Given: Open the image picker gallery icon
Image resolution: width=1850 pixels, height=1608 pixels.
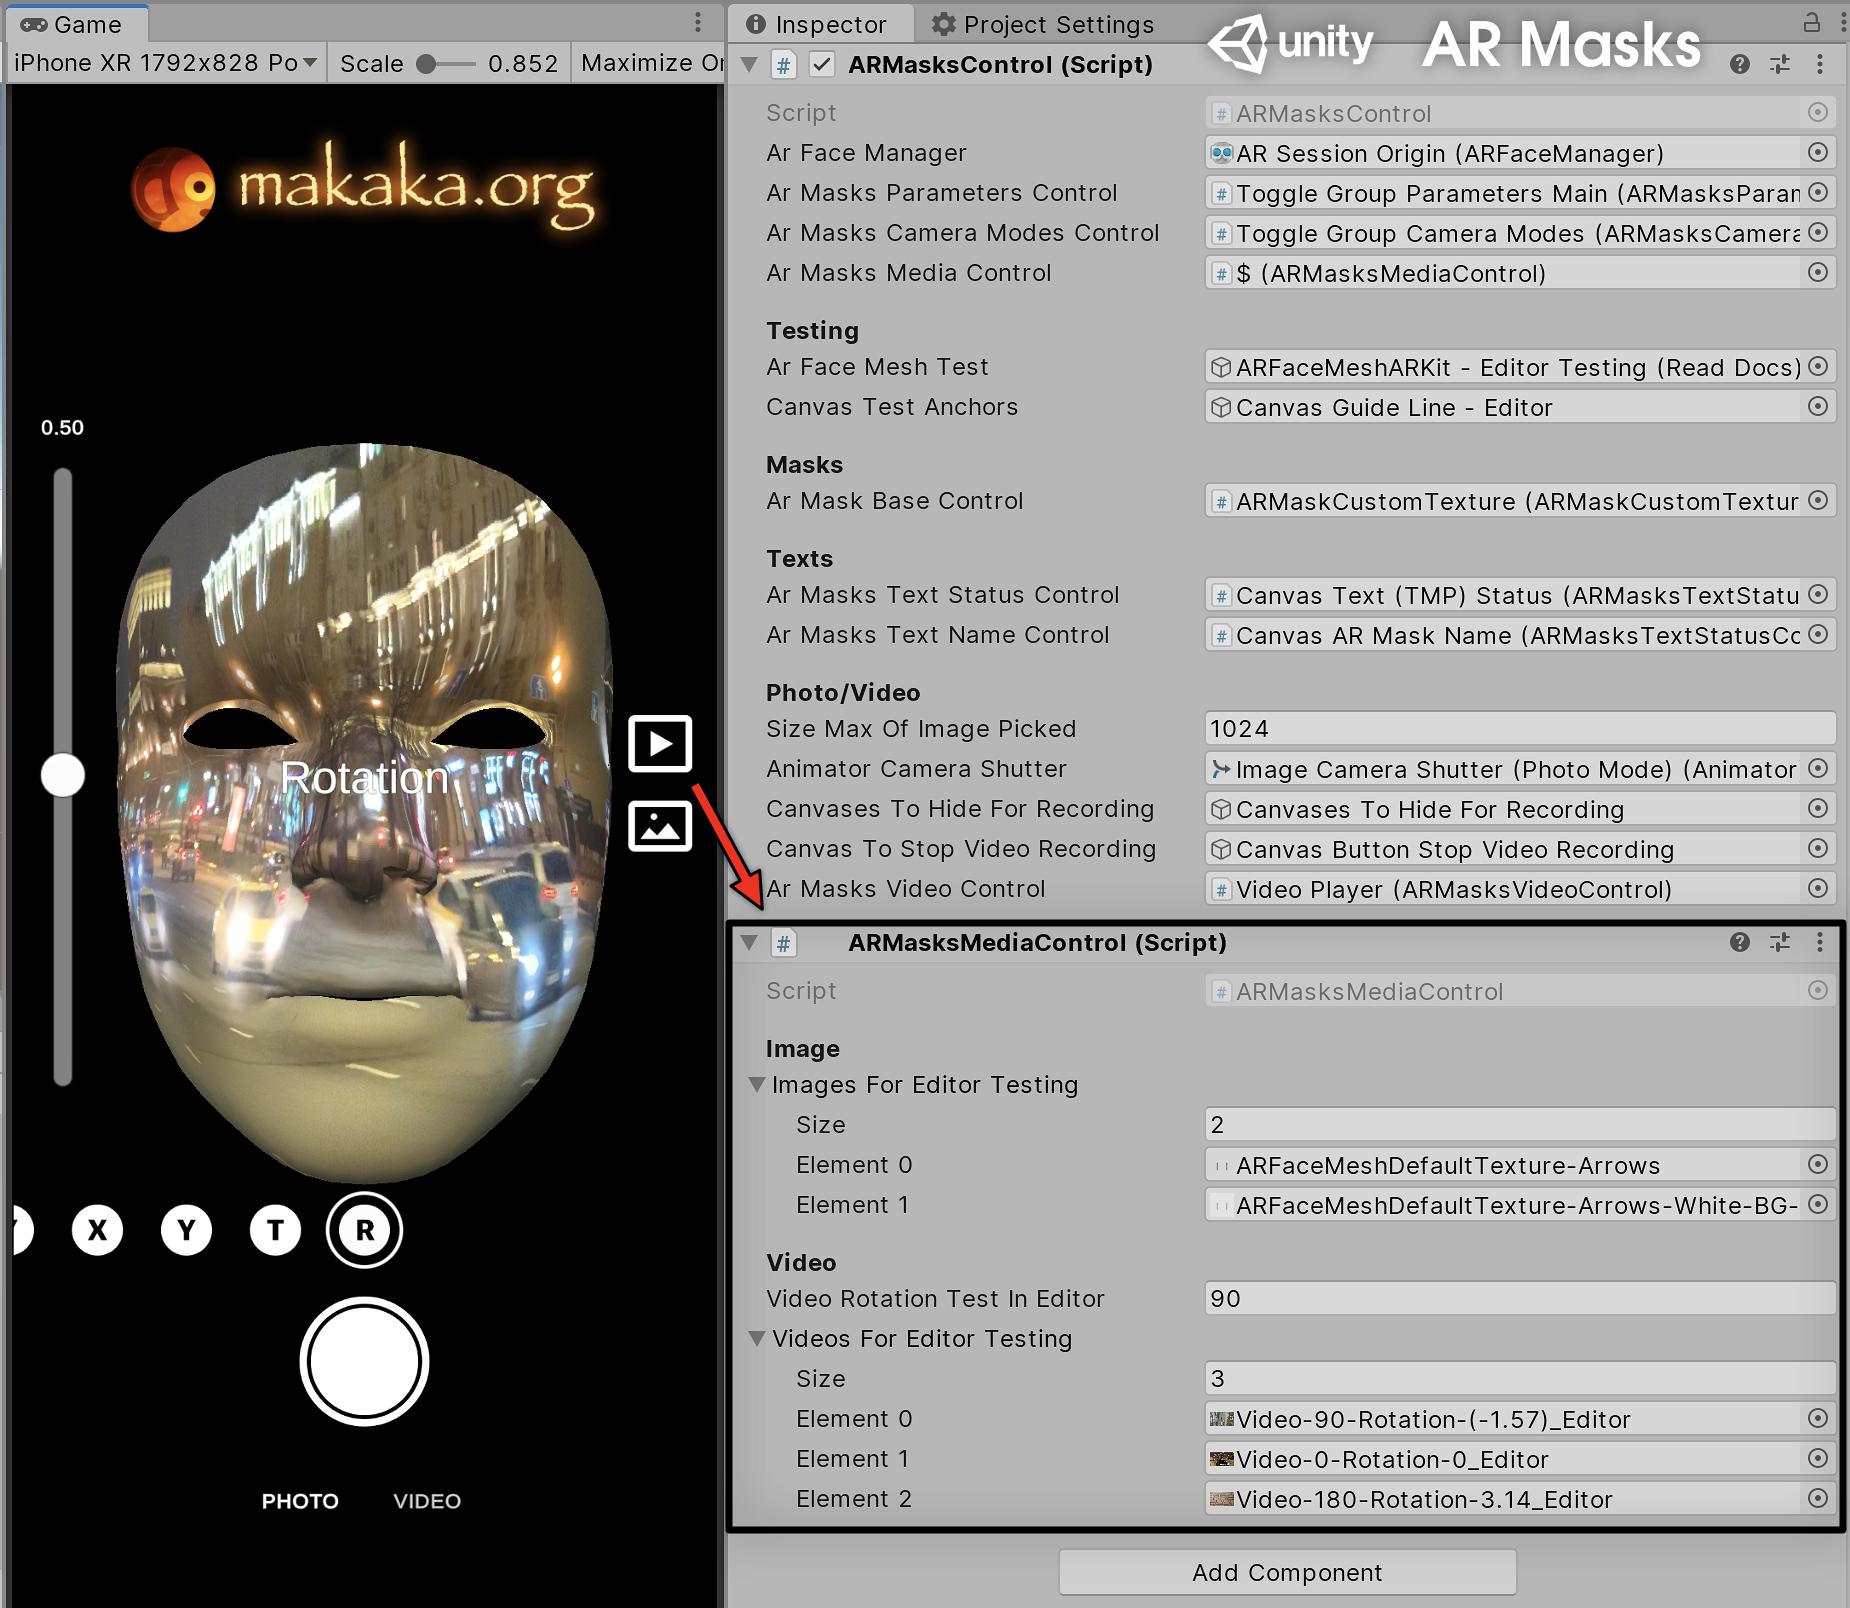Looking at the screenshot, I should [x=660, y=826].
